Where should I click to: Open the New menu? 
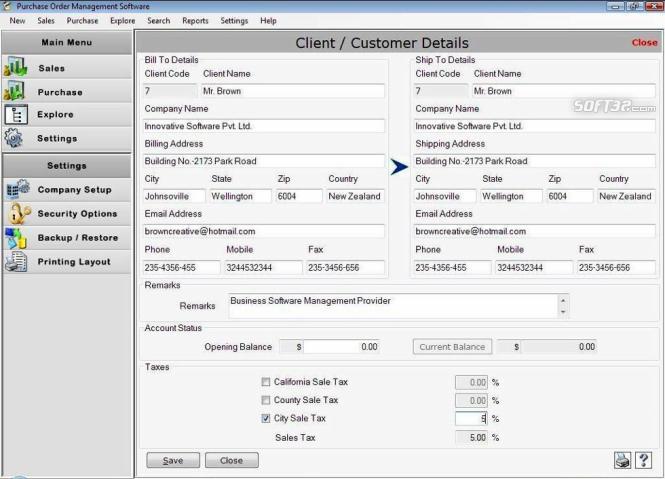click(17, 21)
